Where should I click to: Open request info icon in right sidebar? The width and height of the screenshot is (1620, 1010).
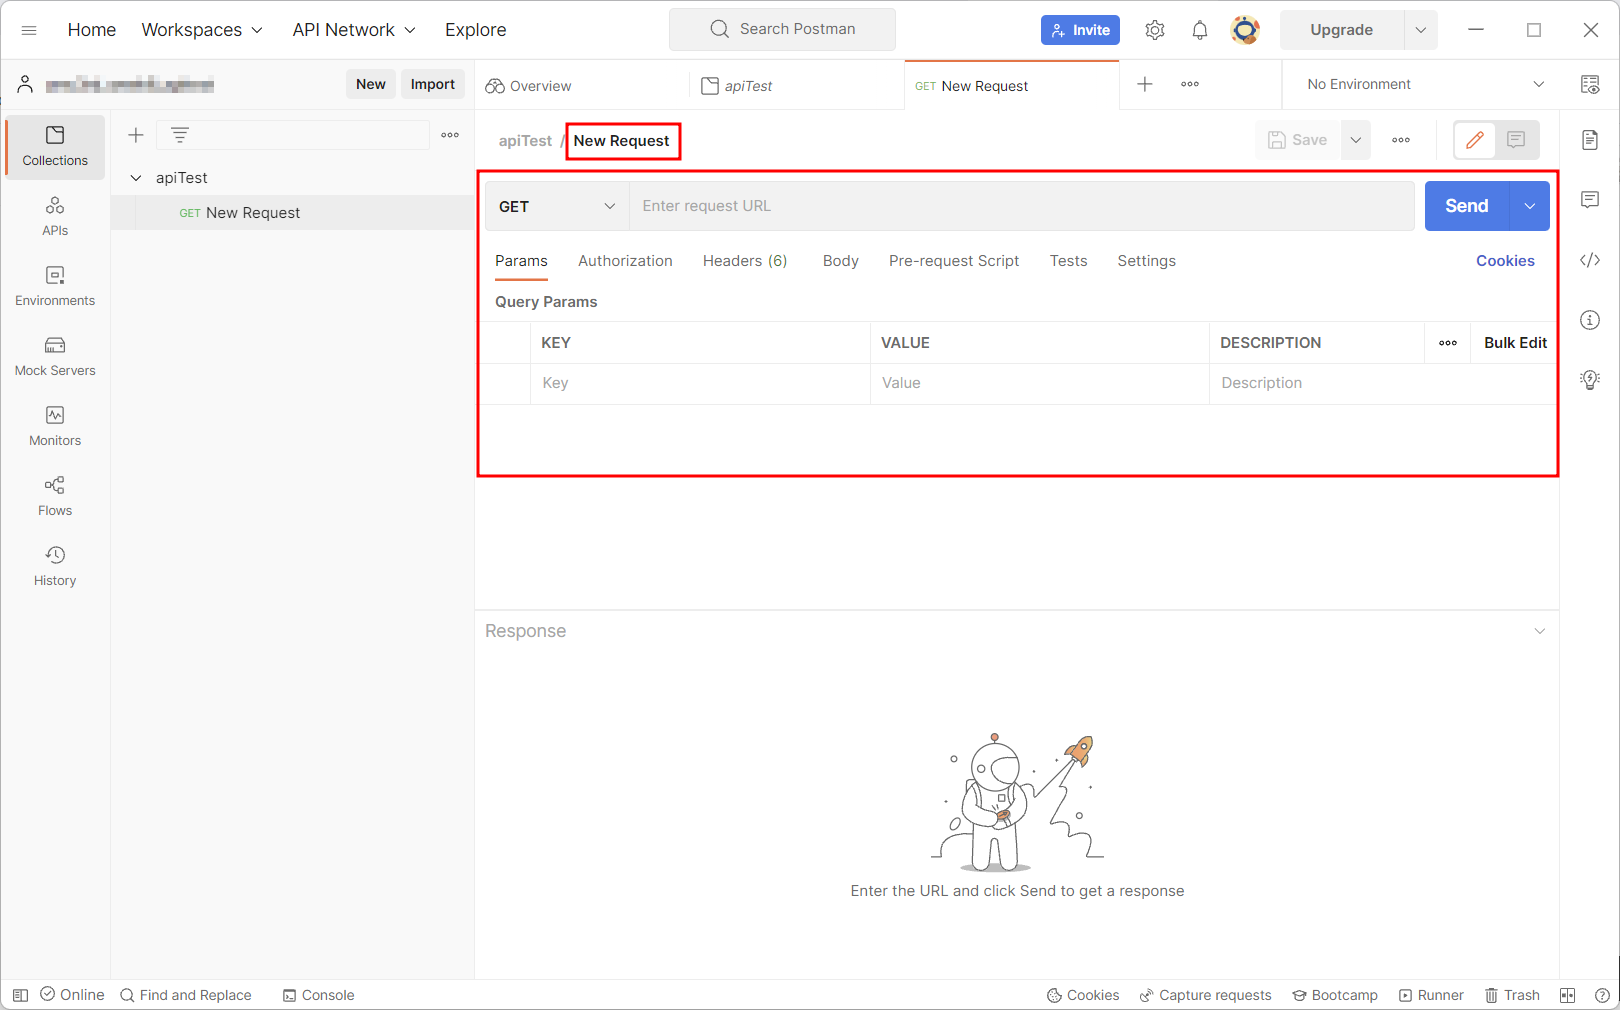[x=1590, y=320]
